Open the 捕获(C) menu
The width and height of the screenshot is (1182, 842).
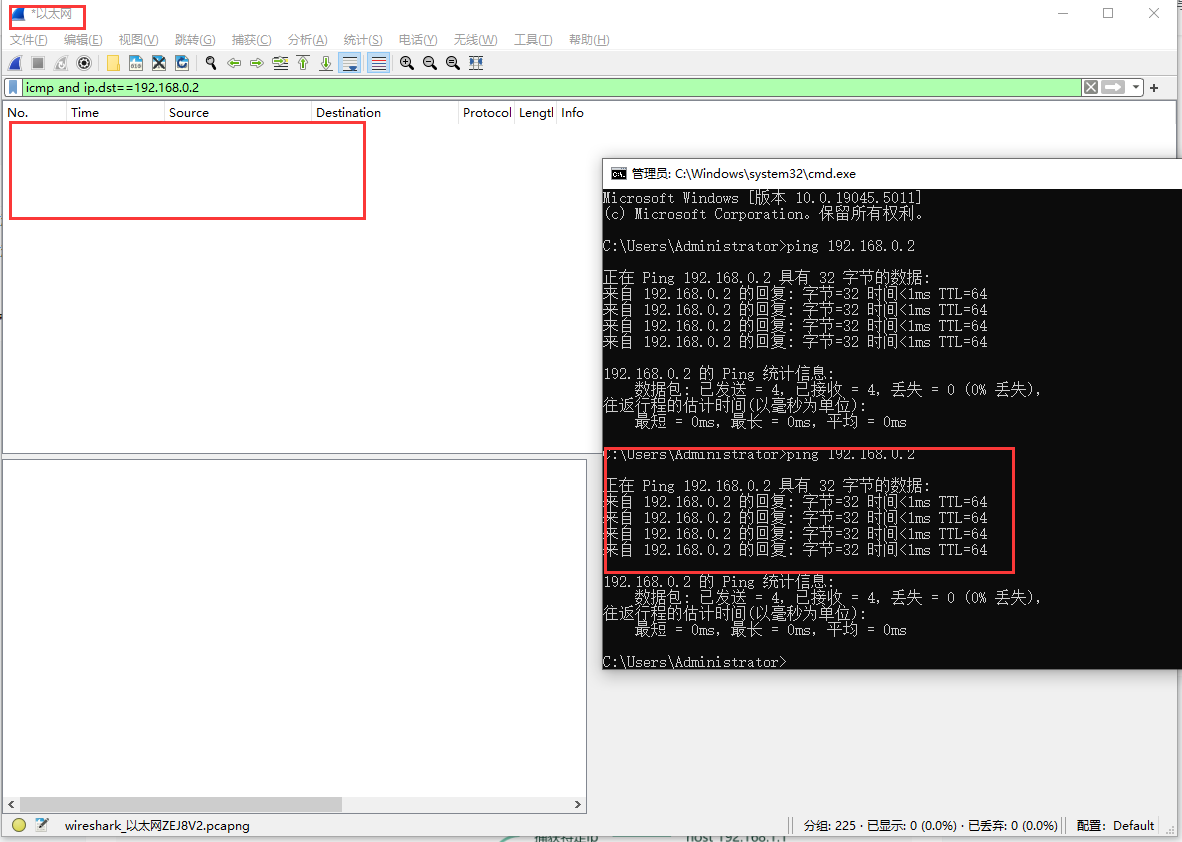point(251,40)
